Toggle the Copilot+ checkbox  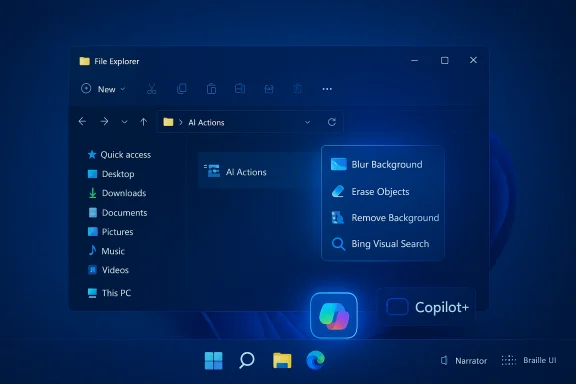(397, 307)
